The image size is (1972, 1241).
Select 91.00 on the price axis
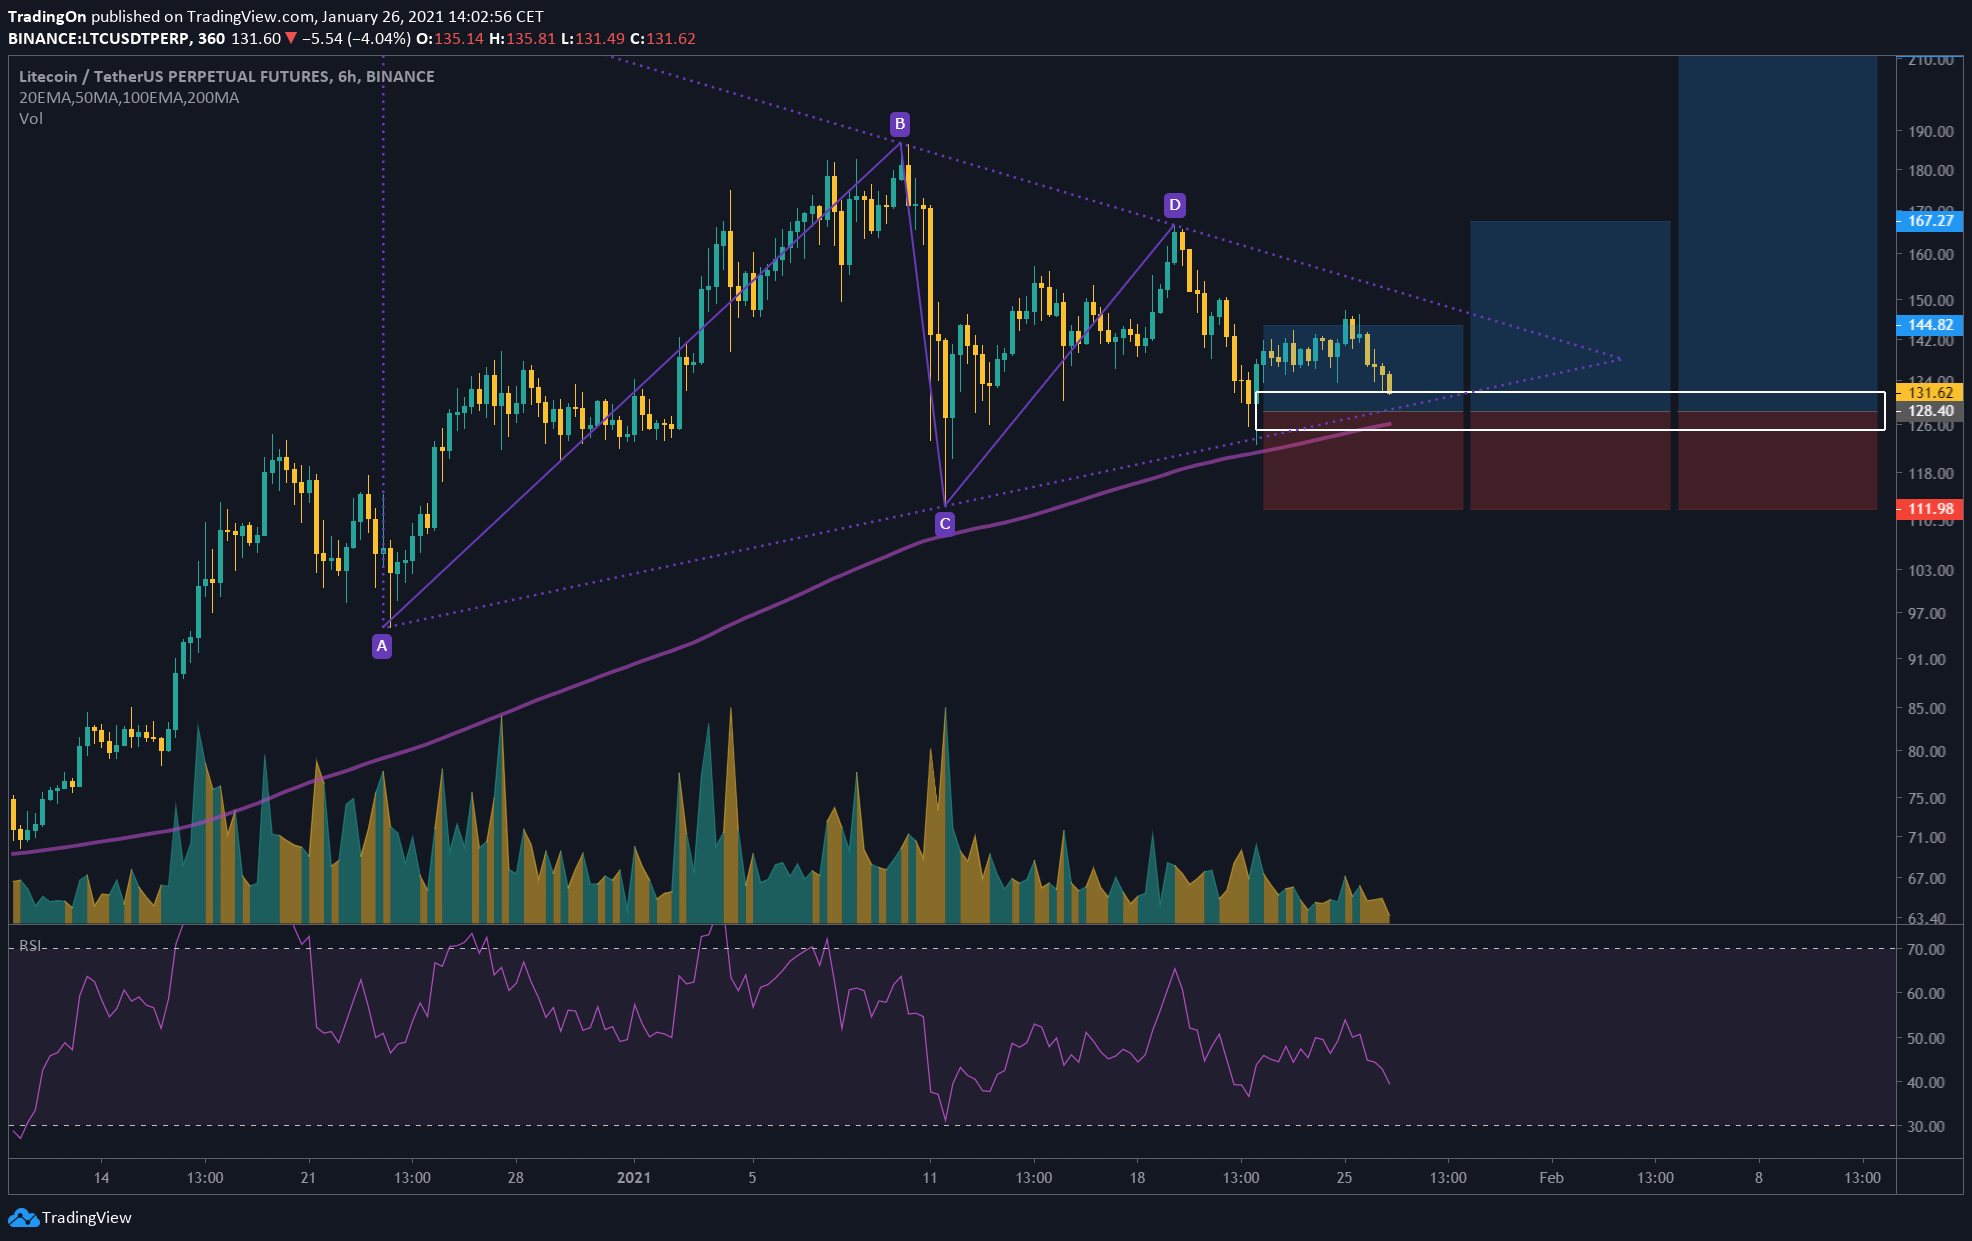pyautogui.click(x=1926, y=659)
